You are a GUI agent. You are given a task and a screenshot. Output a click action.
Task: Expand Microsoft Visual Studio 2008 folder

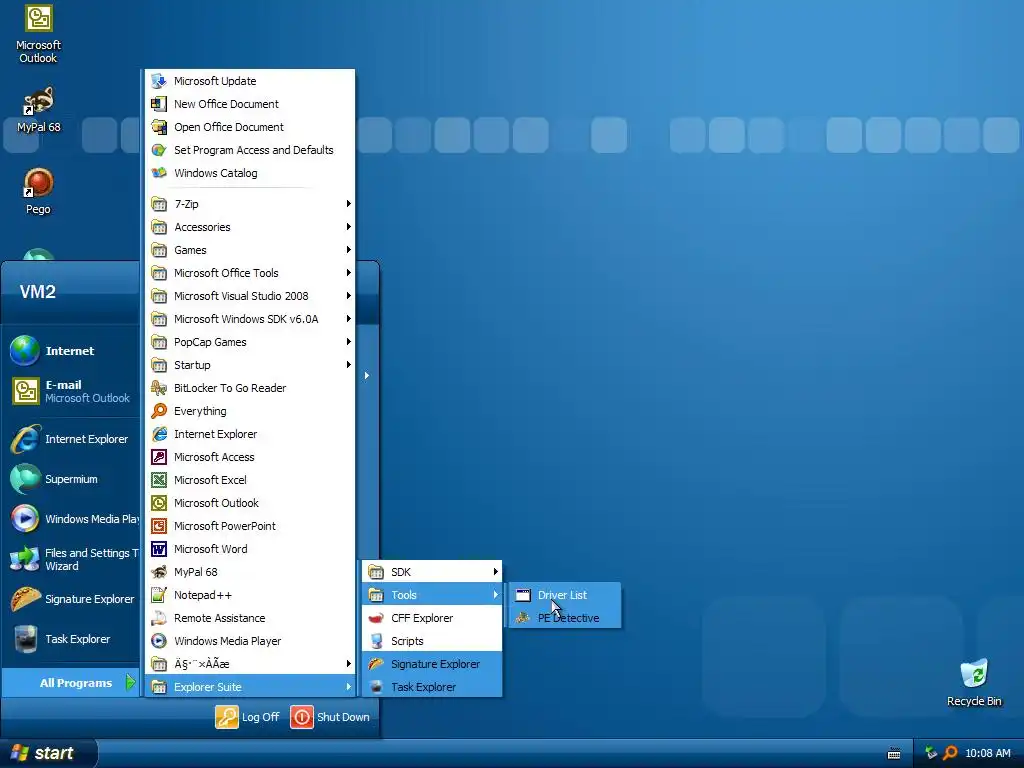(251, 296)
